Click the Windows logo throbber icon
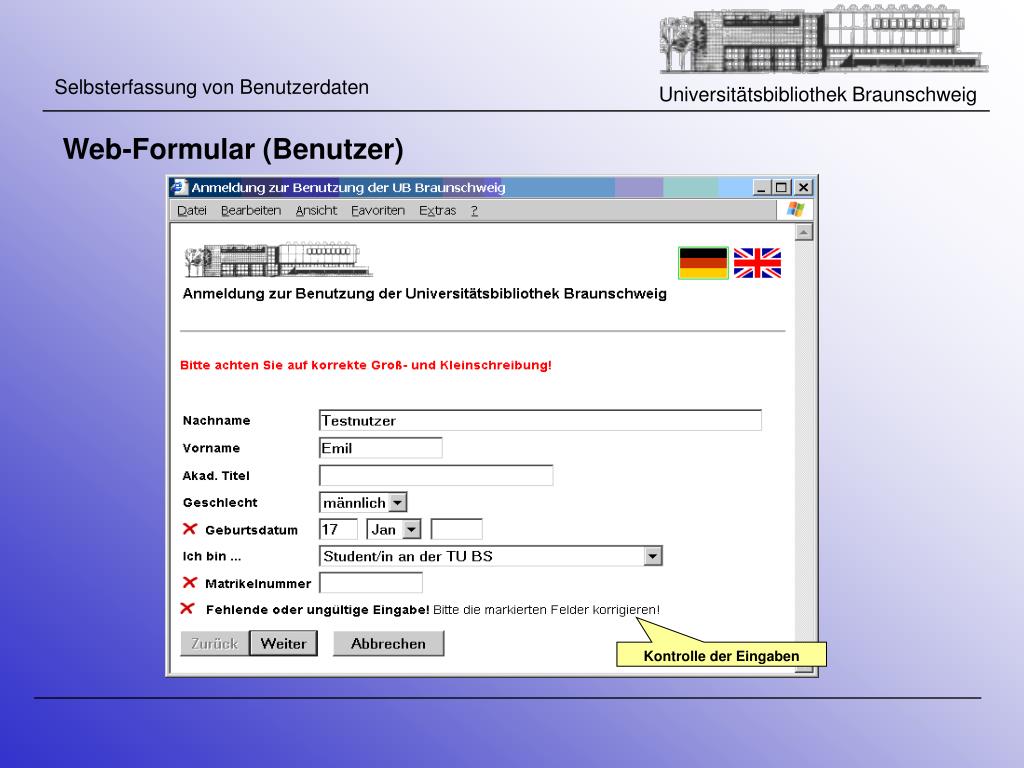 (x=795, y=210)
